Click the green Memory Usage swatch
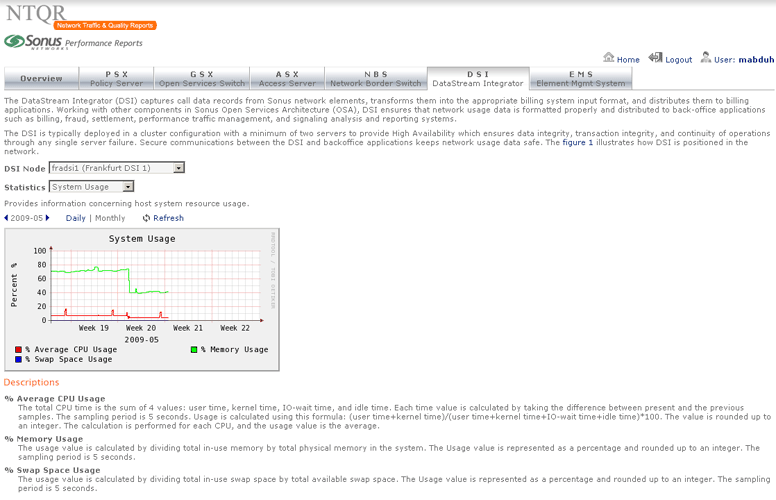Screen dimensions: 776x500 tap(194, 350)
